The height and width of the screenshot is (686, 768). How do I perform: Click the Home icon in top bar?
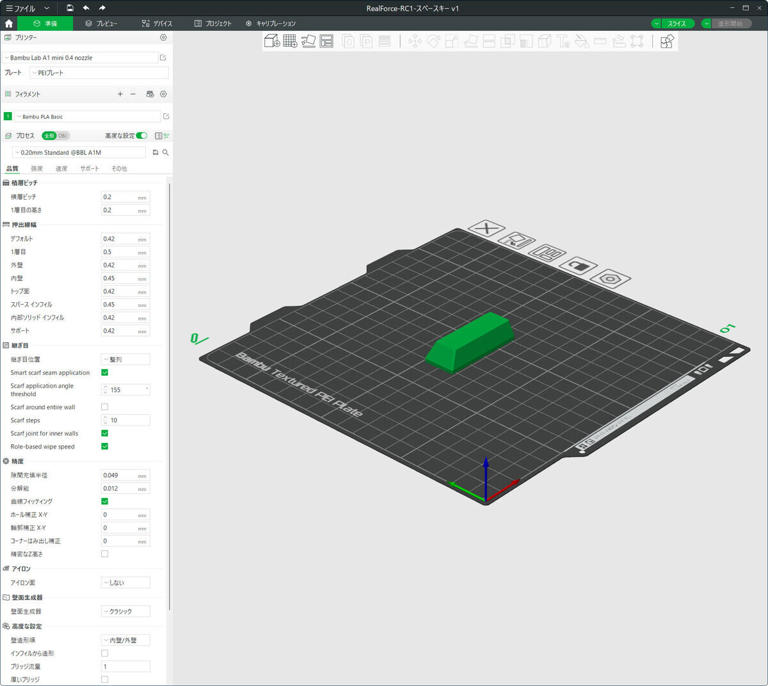click(9, 23)
